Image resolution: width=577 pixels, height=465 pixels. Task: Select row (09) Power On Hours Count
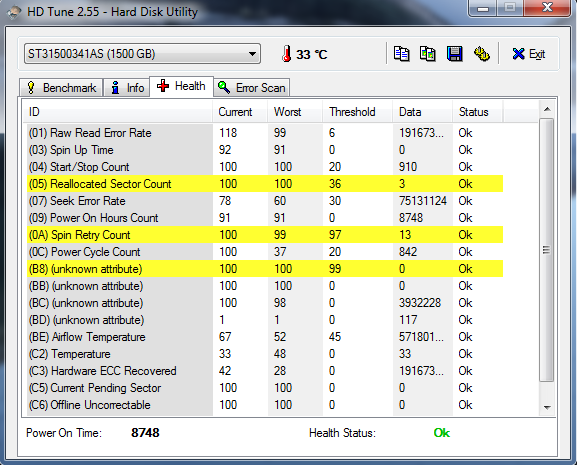[x=265, y=218]
